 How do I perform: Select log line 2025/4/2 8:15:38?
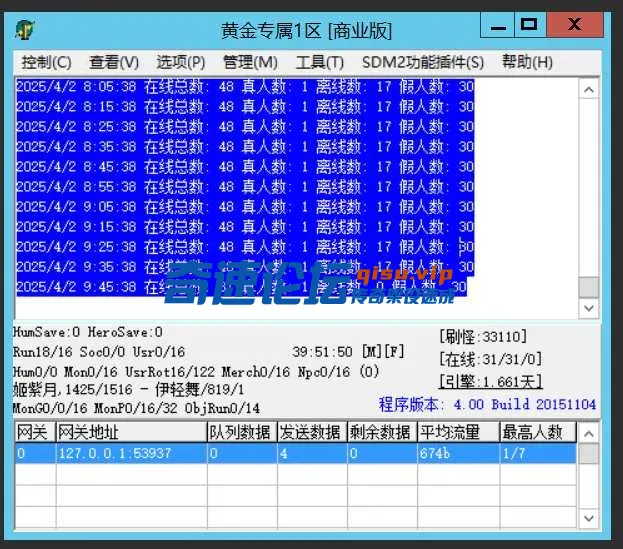(x=245, y=106)
